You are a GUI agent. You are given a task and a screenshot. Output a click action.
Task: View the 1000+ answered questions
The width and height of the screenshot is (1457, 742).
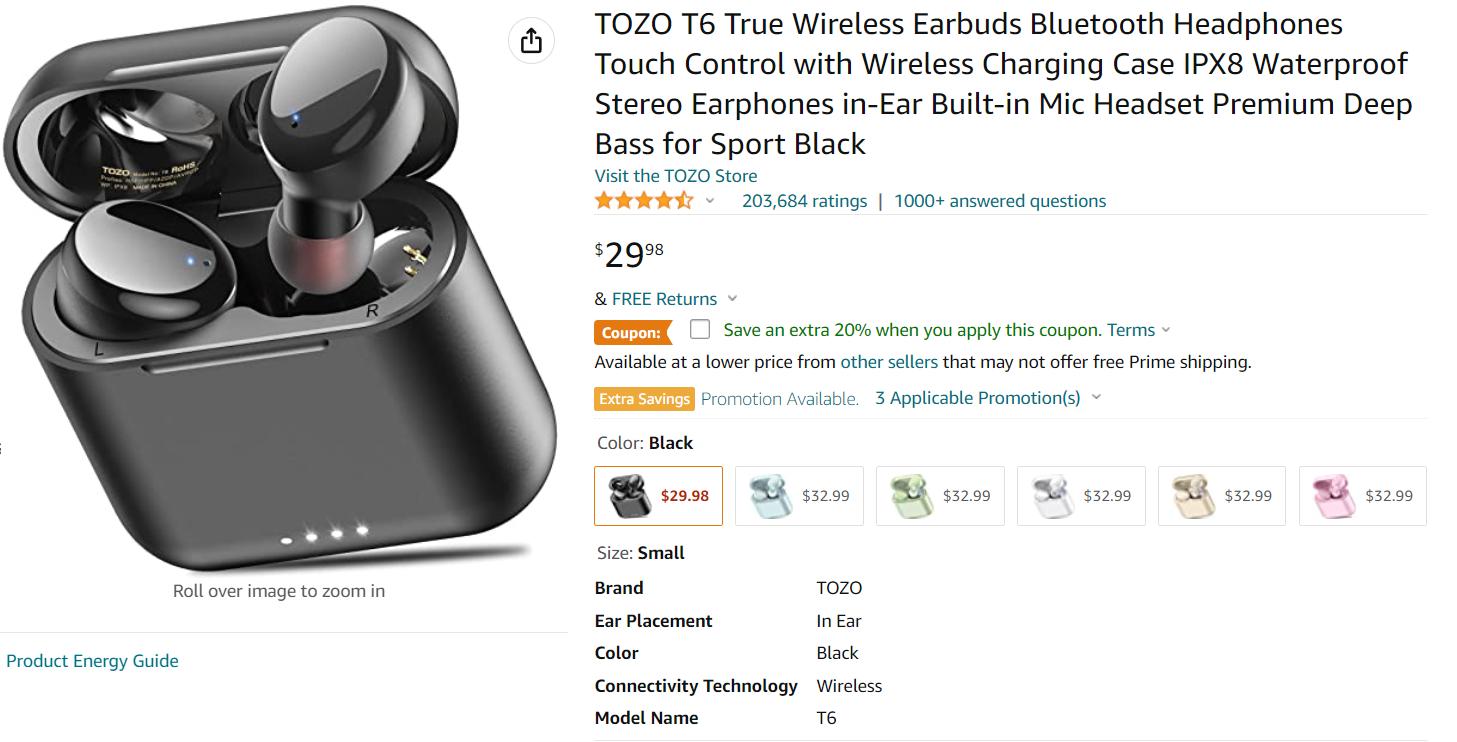tap(1000, 201)
